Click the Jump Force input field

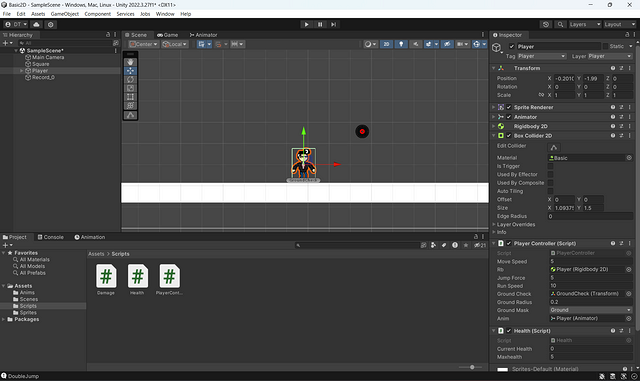[x=591, y=278]
